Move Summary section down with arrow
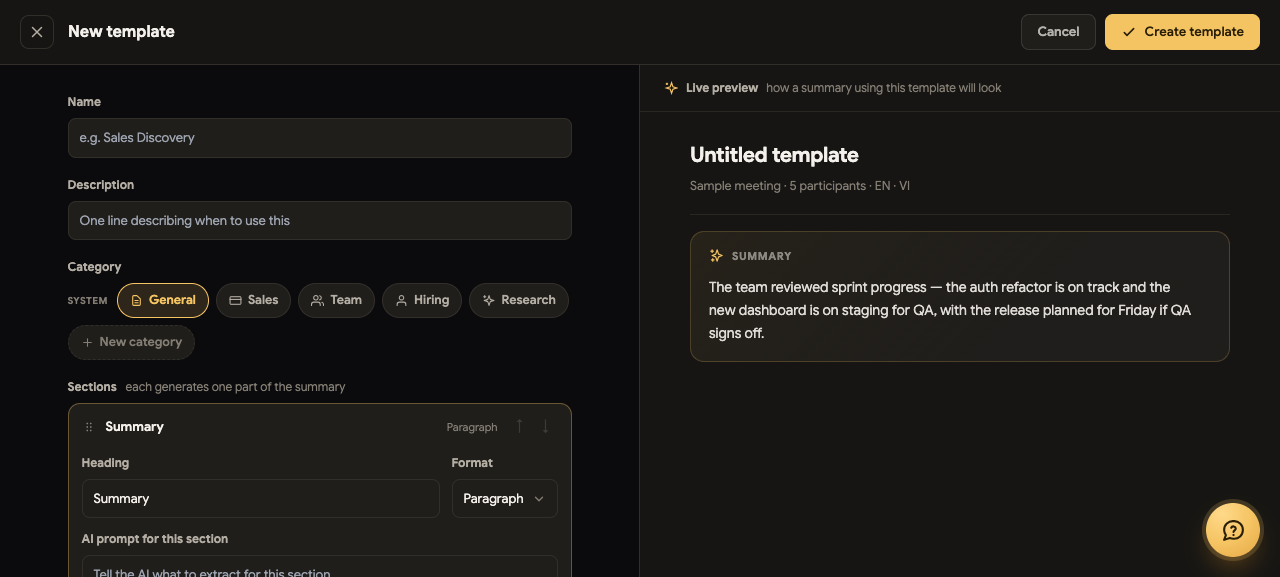Screen dimensions: 1280x577 point(545,427)
